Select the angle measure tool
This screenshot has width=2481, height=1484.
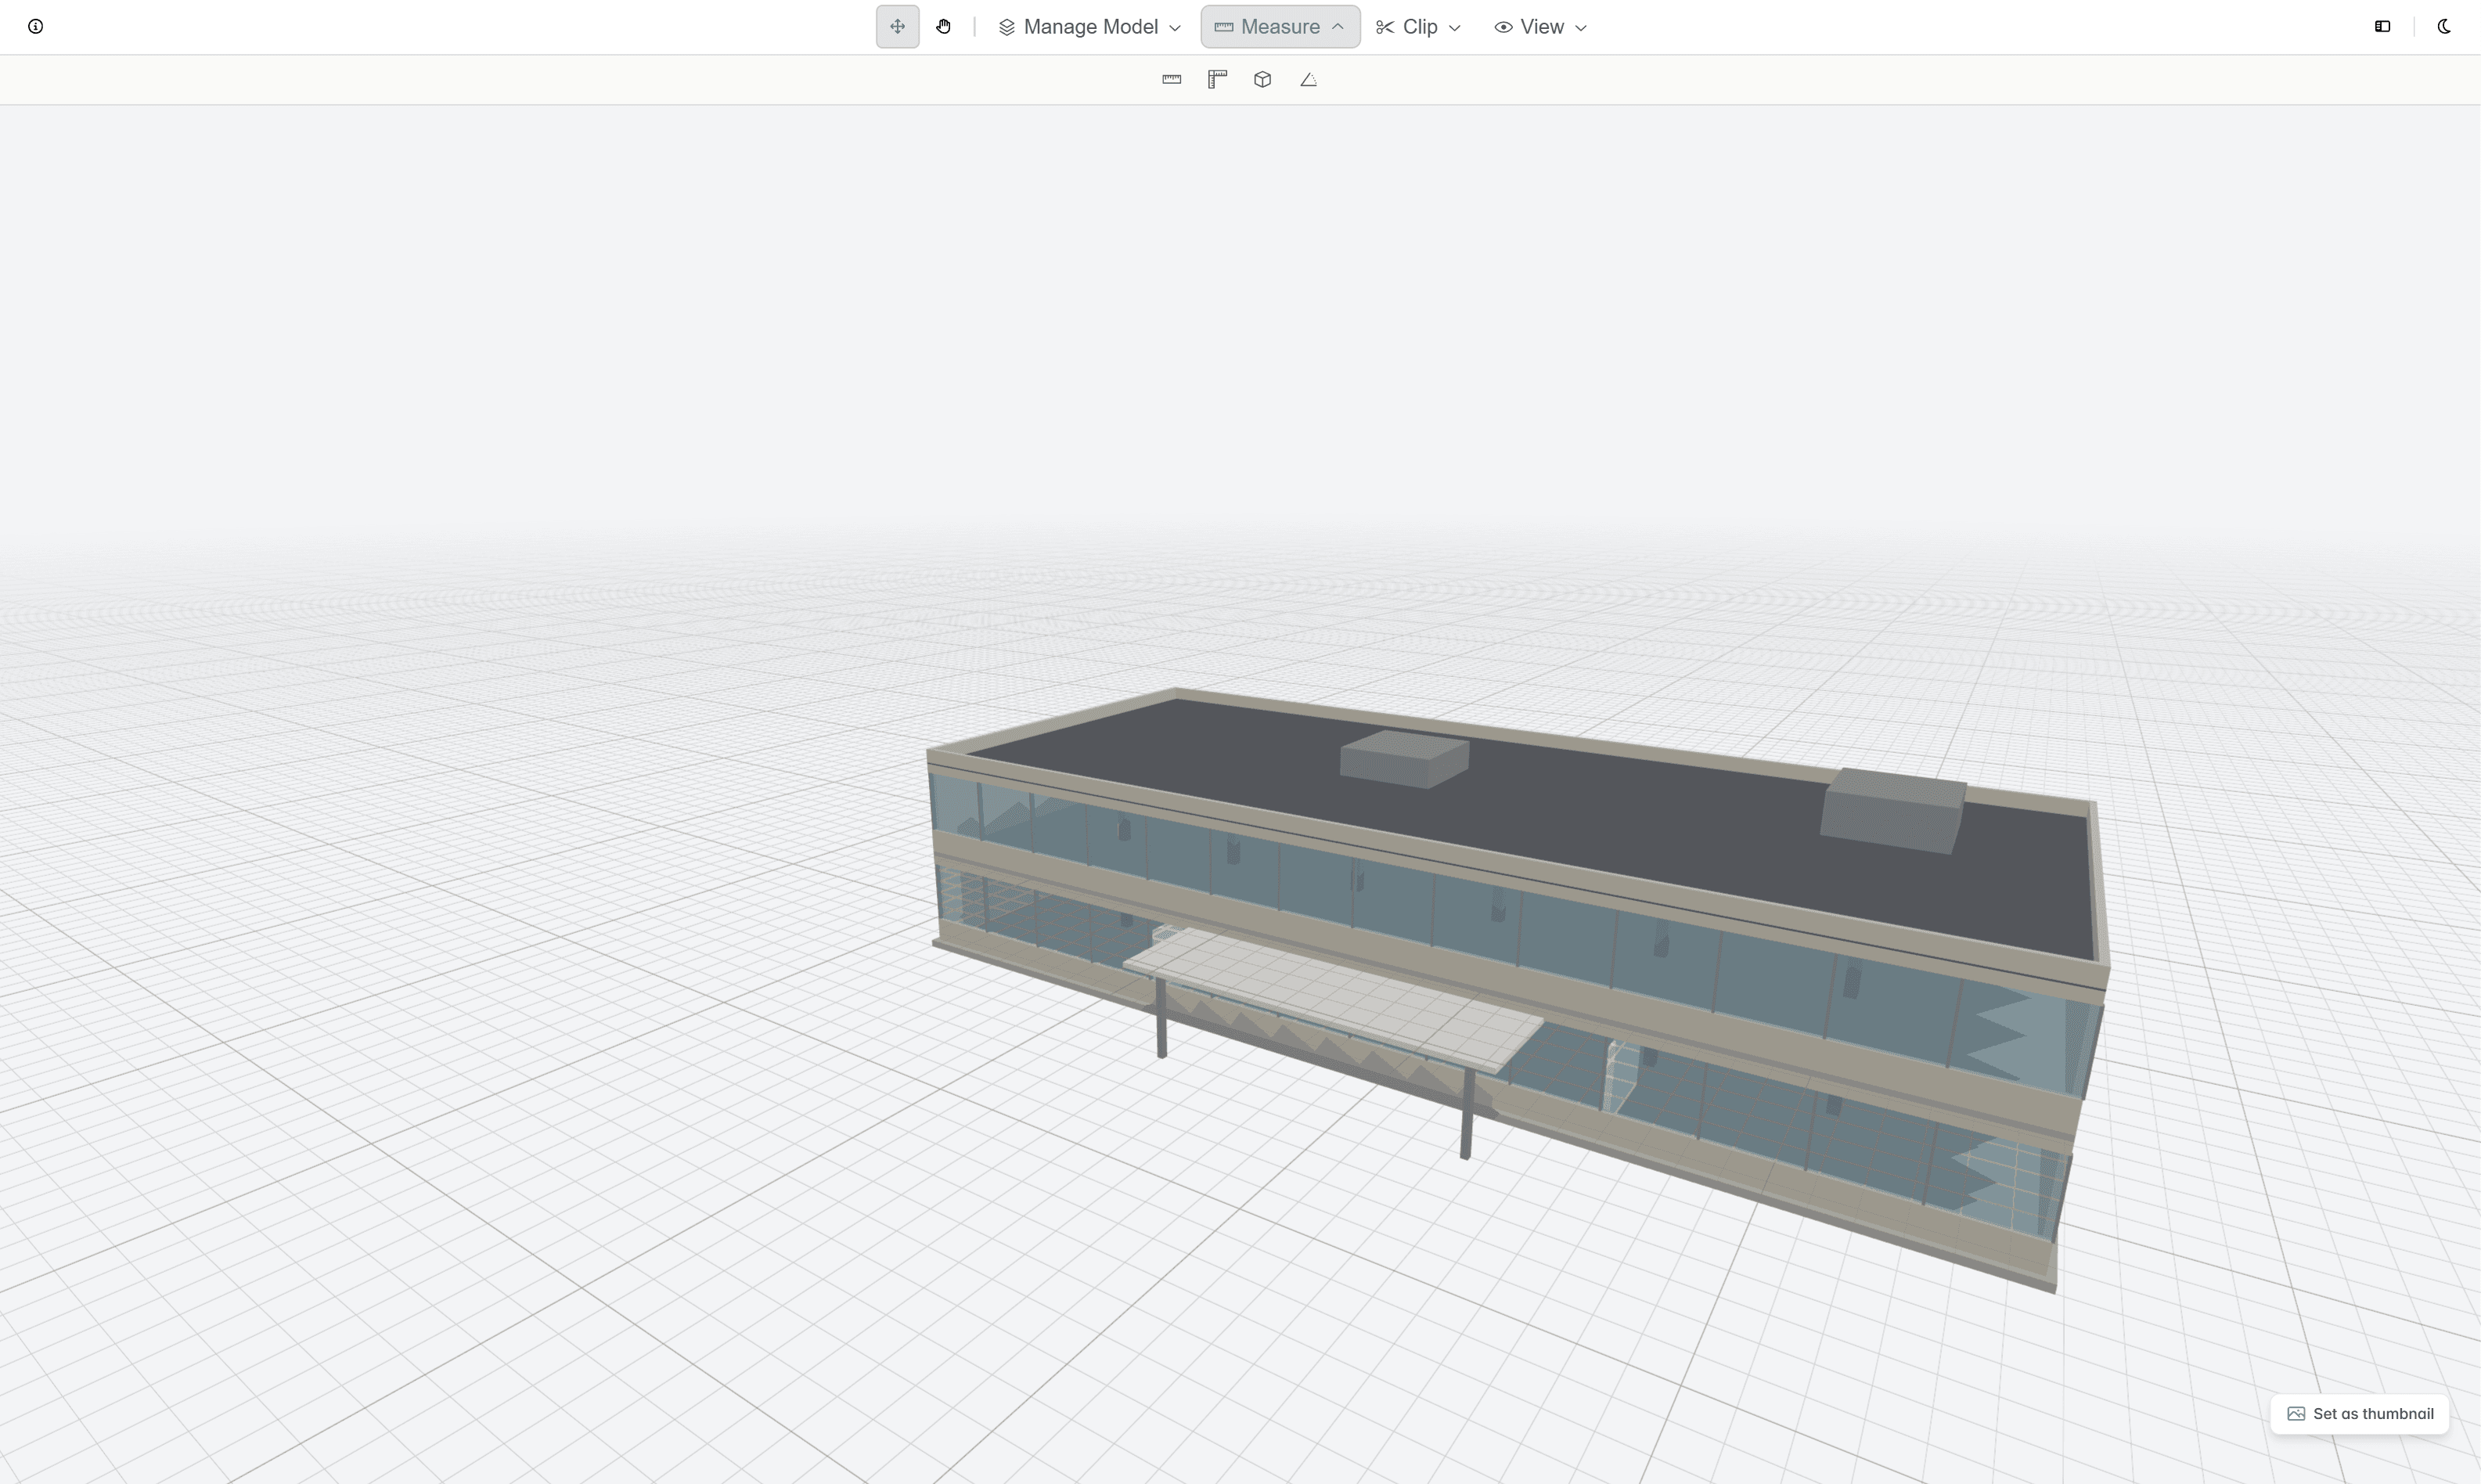1308,80
